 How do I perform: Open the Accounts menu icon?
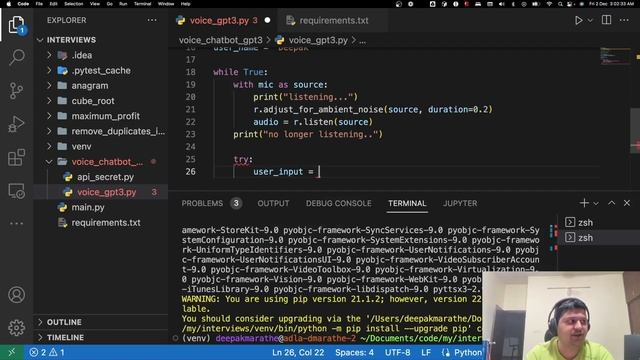pos(16,295)
